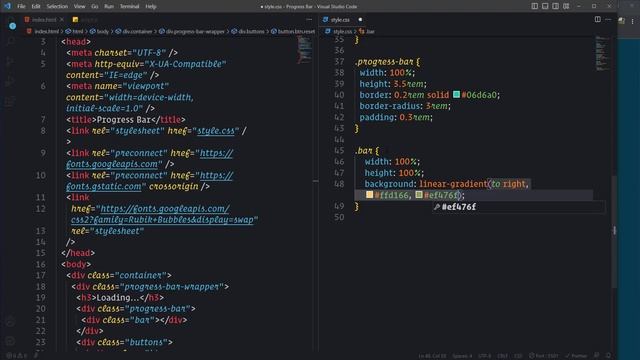Open the Run and Debug view in the activity bar
Screen dimensions: 640x360
[x=10, y=82]
